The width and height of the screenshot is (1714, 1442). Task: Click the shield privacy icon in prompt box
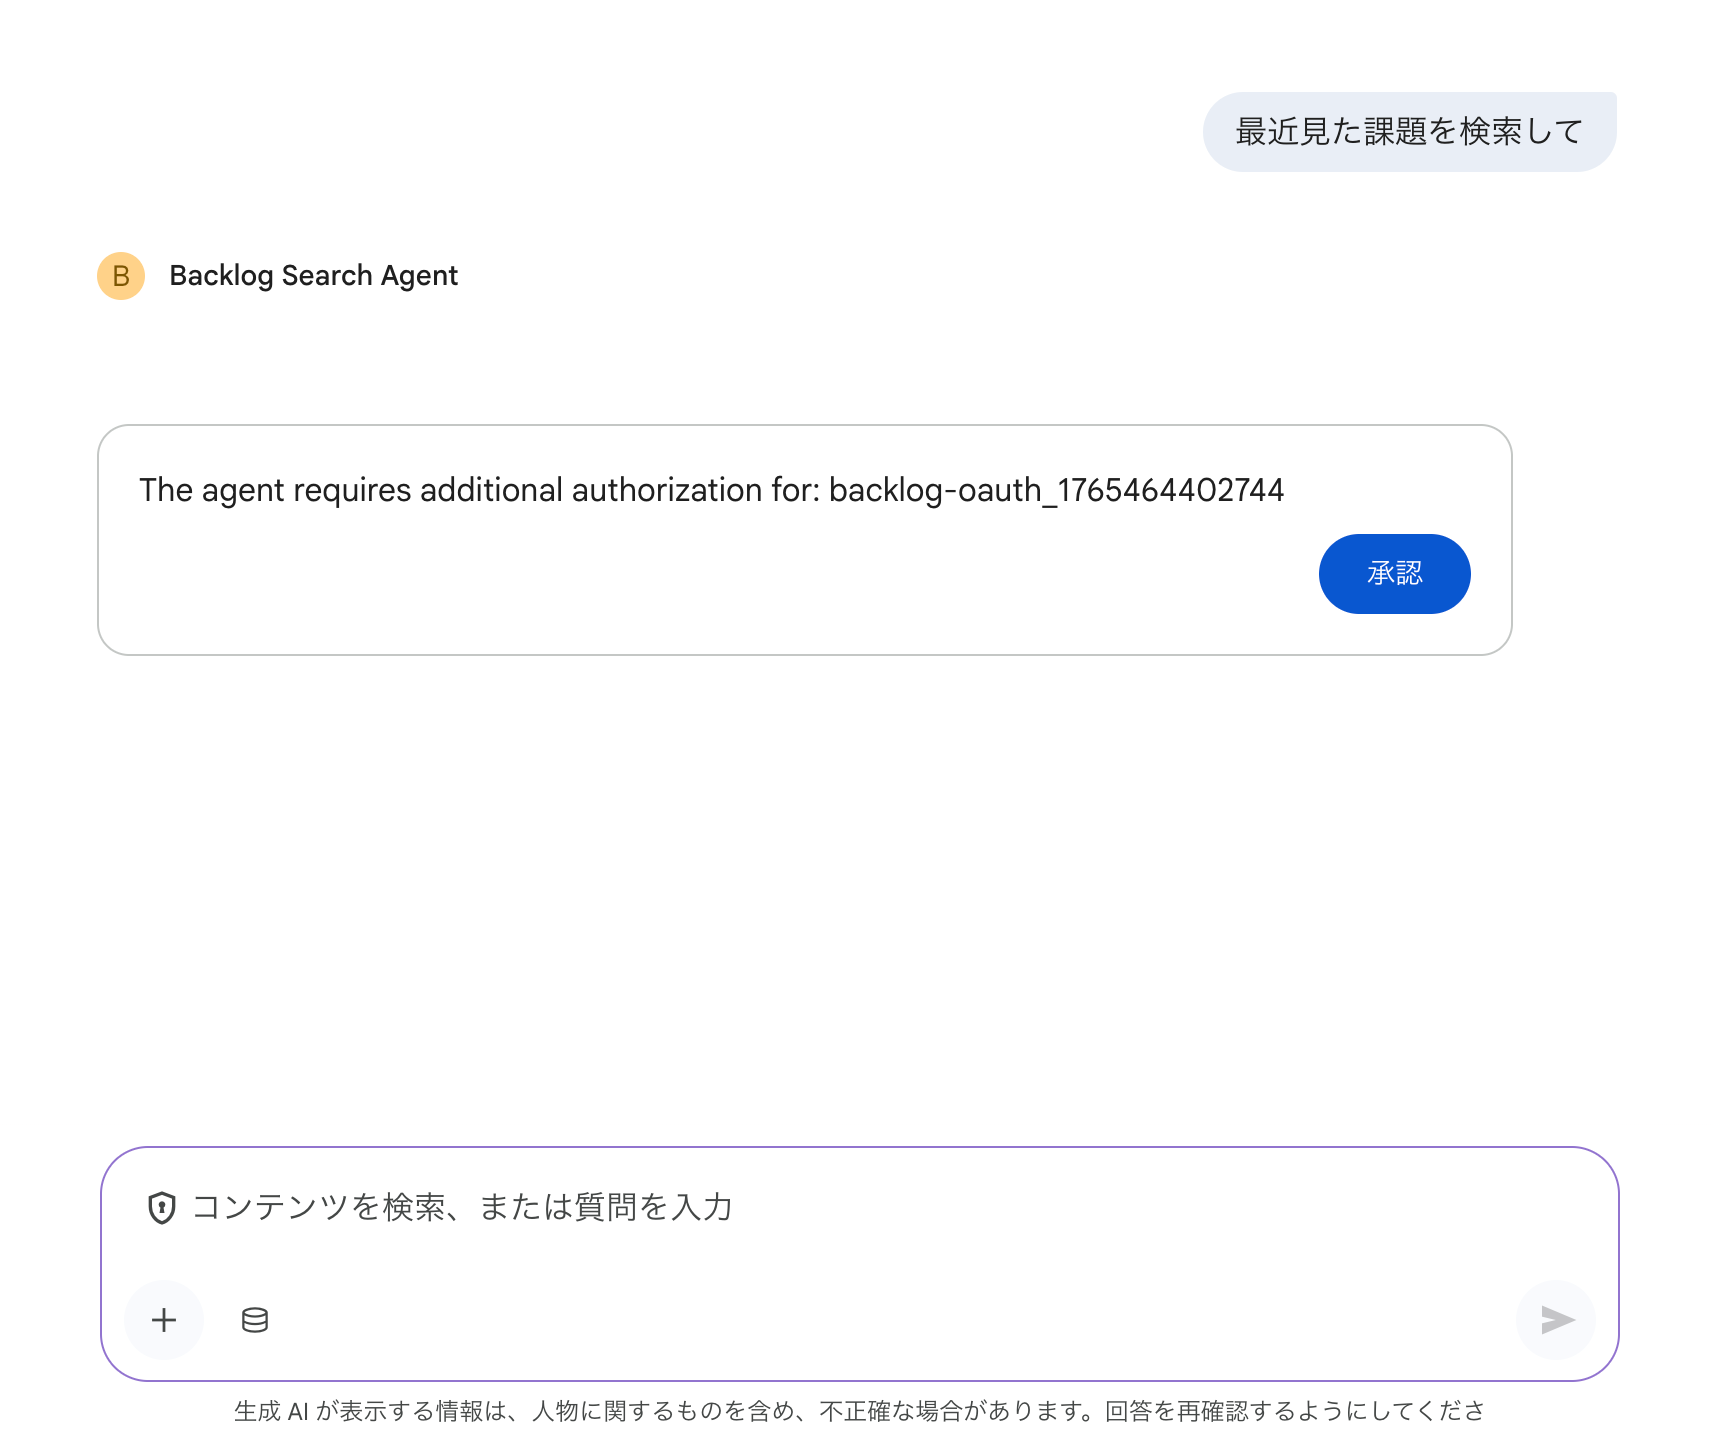pyautogui.click(x=162, y=1208)
